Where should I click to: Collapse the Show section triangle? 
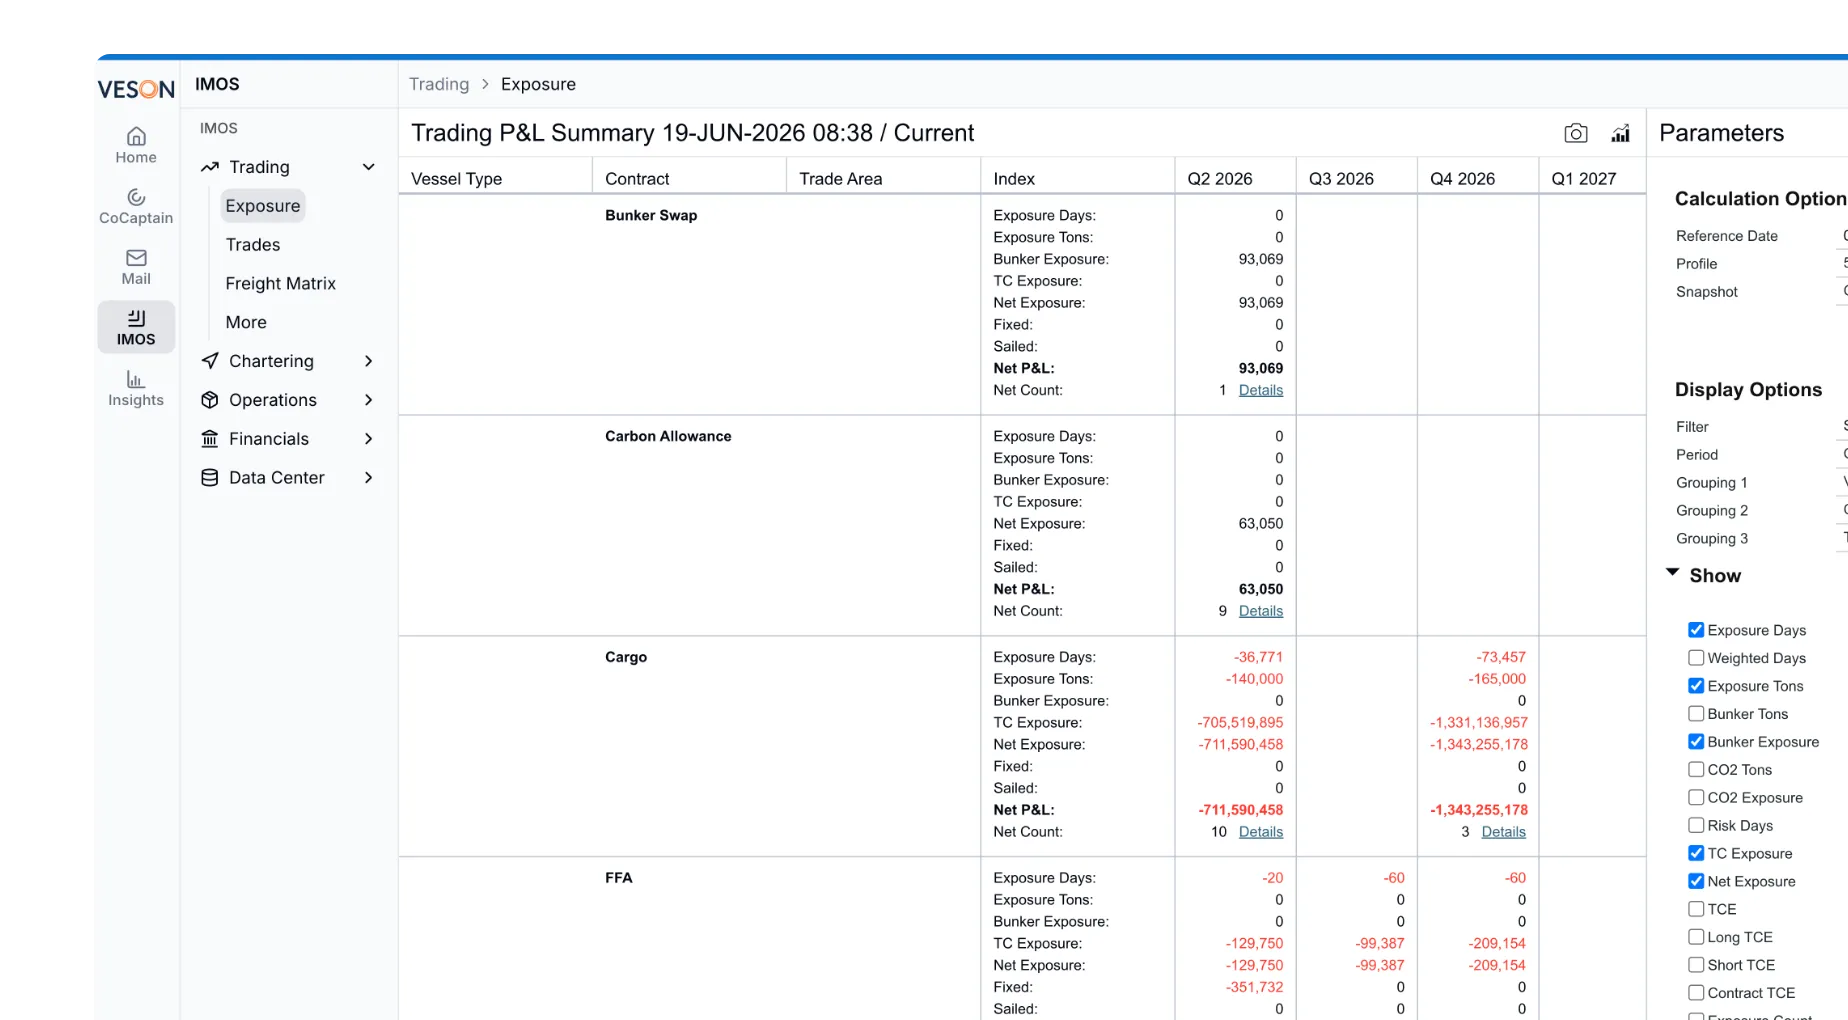pos(1672,573)
